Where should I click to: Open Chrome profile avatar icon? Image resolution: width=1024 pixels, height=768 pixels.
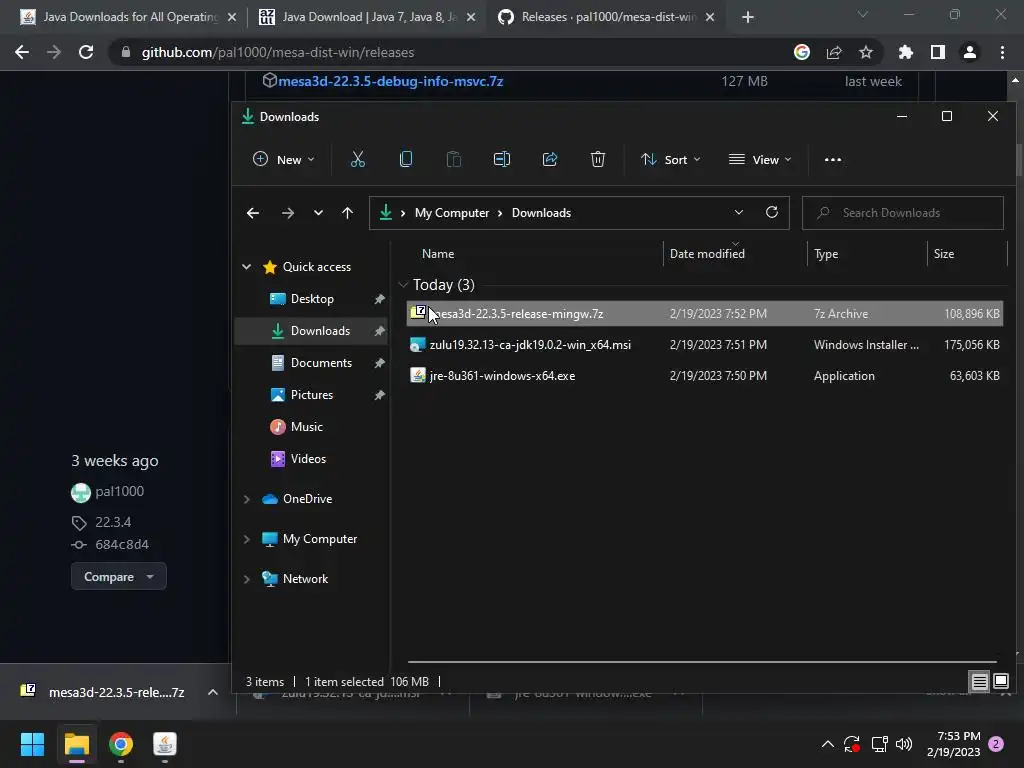click(970, 52)
